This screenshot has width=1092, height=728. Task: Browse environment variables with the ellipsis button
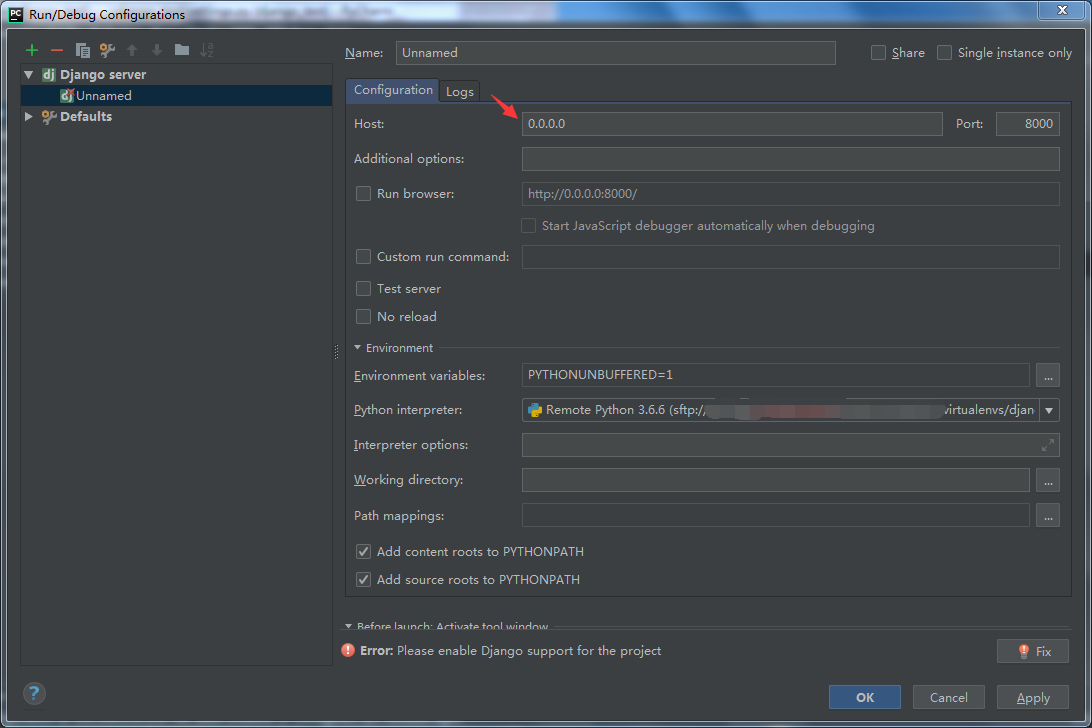1047,375
